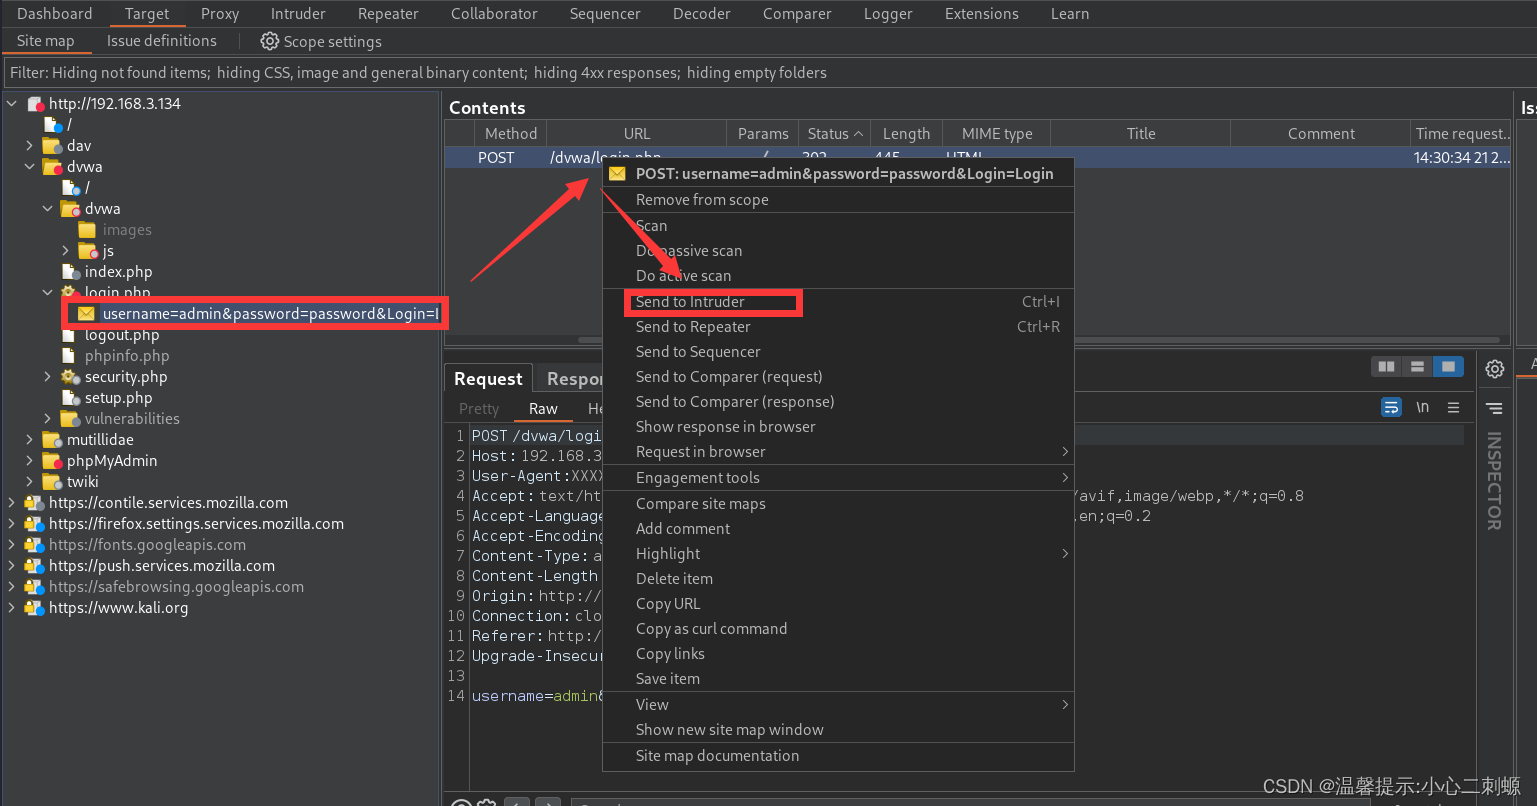The width and height of the screenshot is (1537, 806).
Task: Expand the mutillidae node chevron
Action: pyautogui.click(x=30, y=440)
